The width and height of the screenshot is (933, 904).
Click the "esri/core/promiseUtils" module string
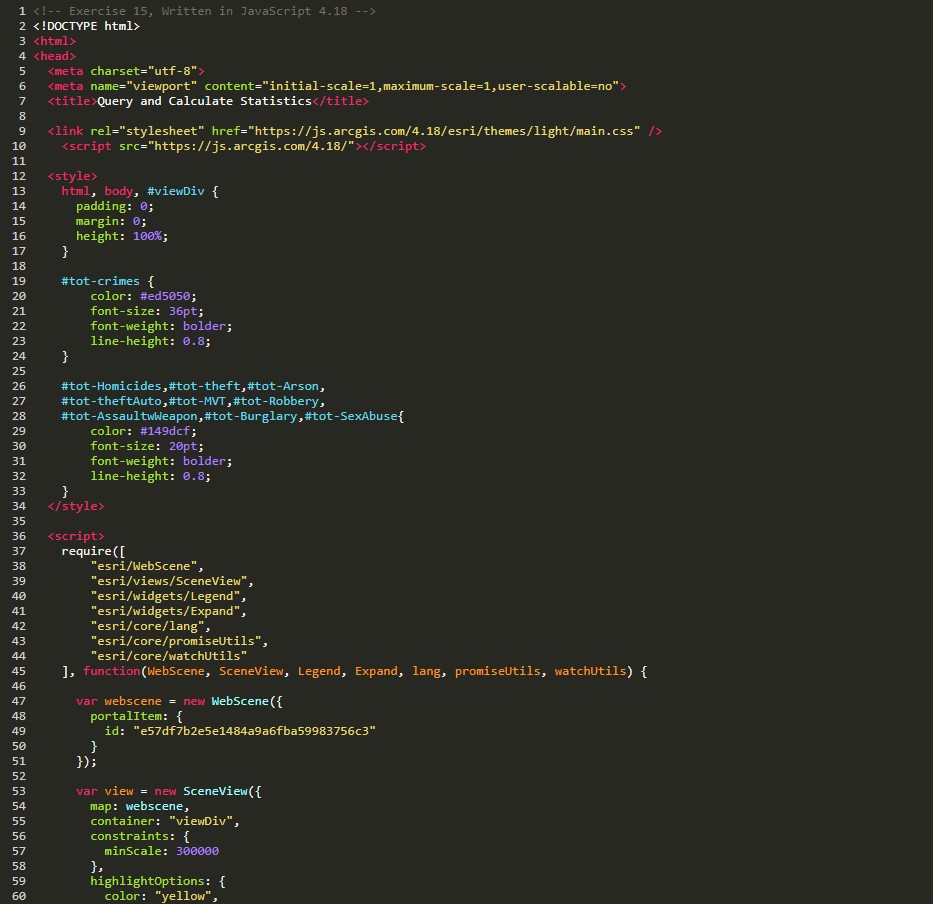click(x=179, y=641)
